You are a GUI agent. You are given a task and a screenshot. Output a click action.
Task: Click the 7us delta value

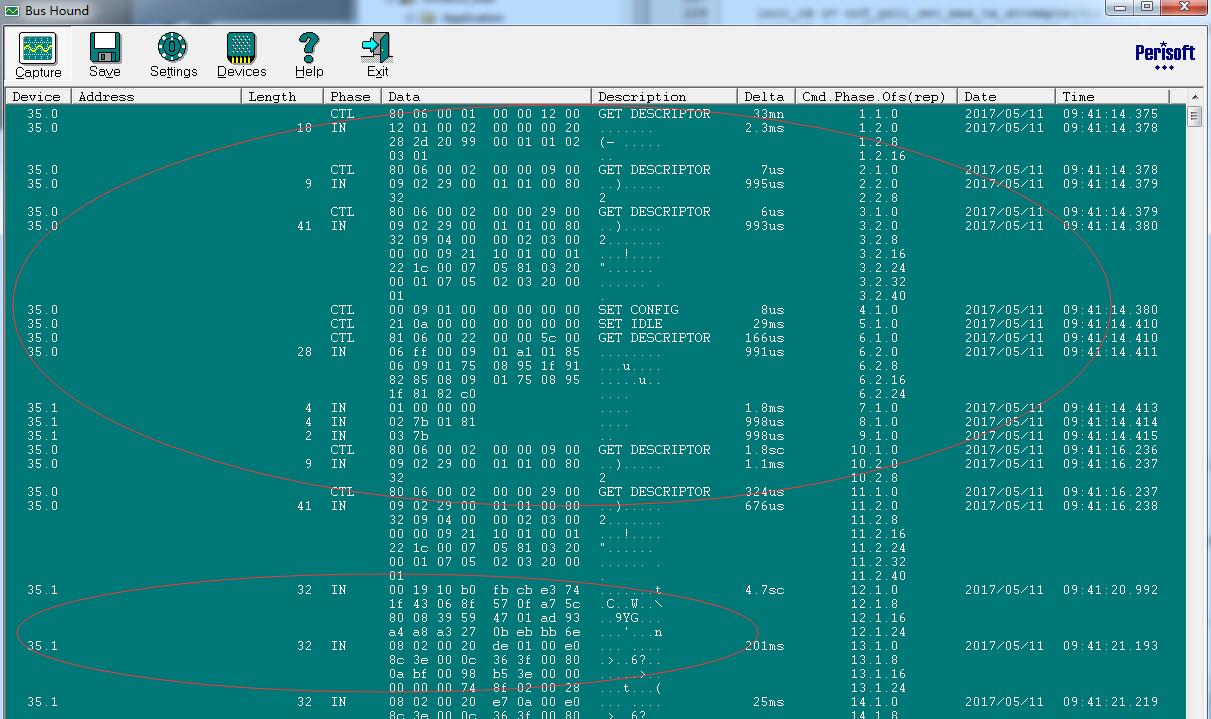click(x=772, y=170)
